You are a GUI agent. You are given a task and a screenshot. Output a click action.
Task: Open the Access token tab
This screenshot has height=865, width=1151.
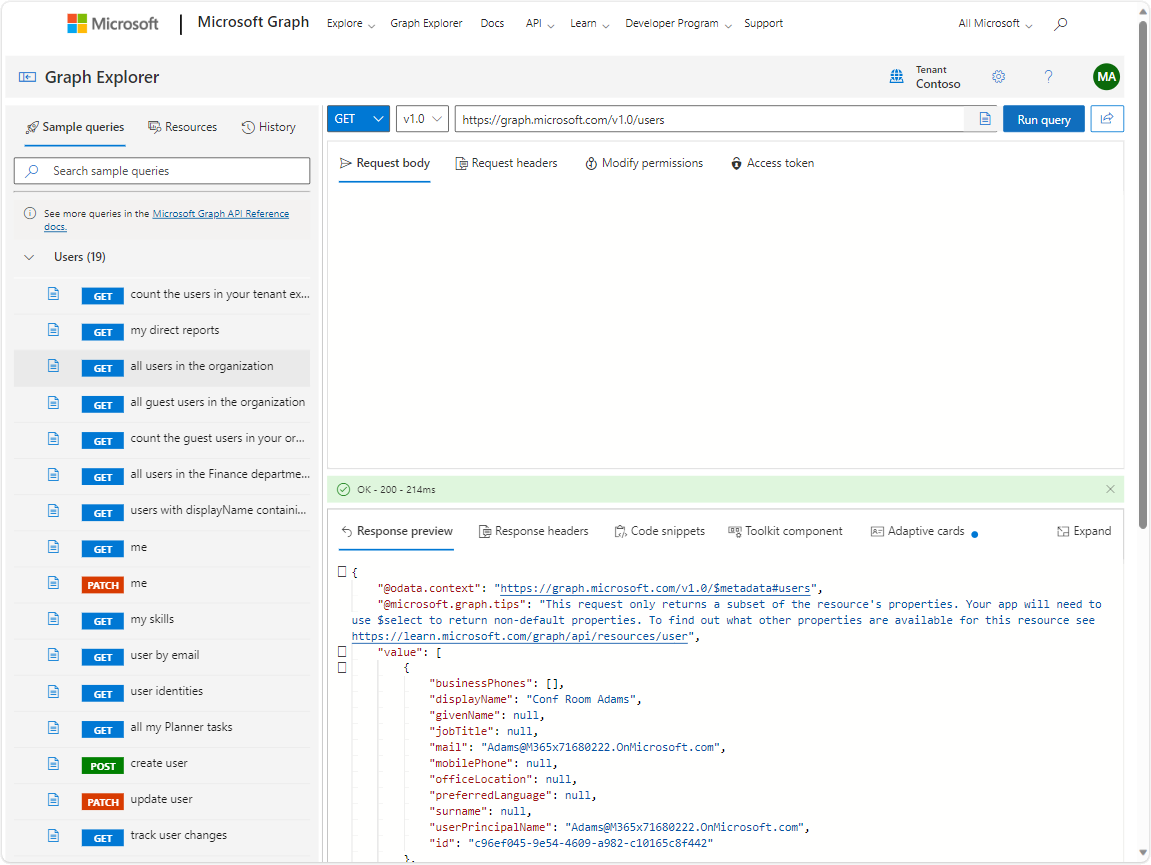click(772, 163)
